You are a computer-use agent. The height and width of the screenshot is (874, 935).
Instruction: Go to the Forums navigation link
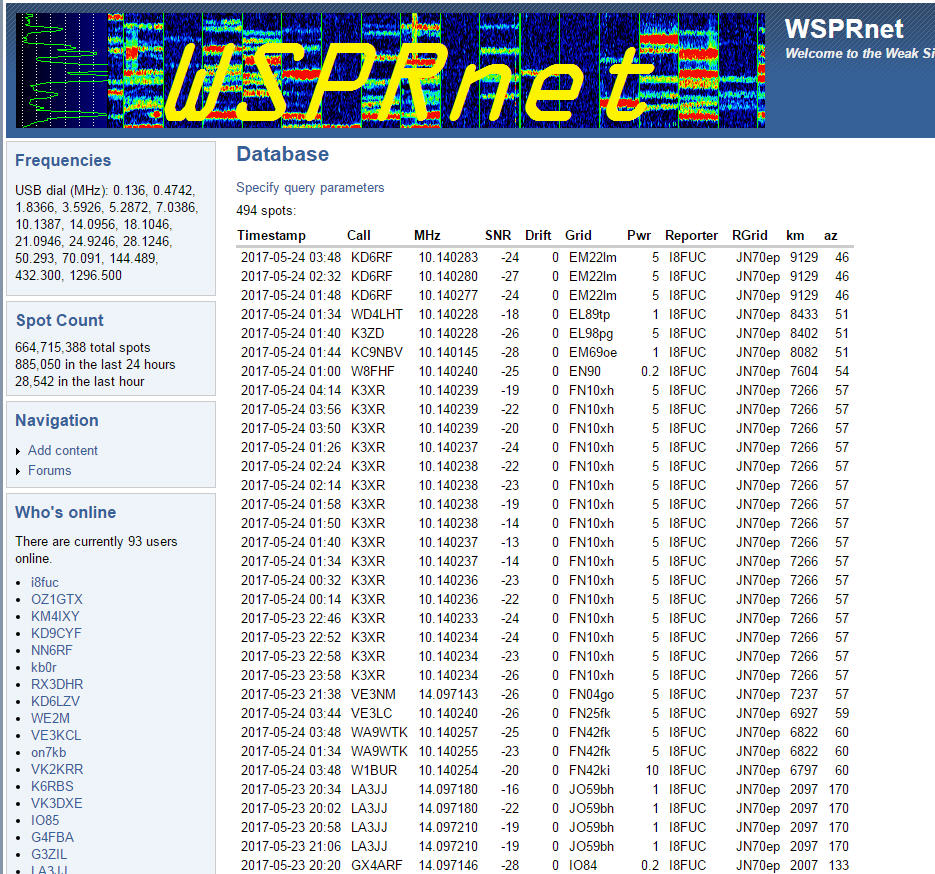pyautogui.click(x=49, y=470)
